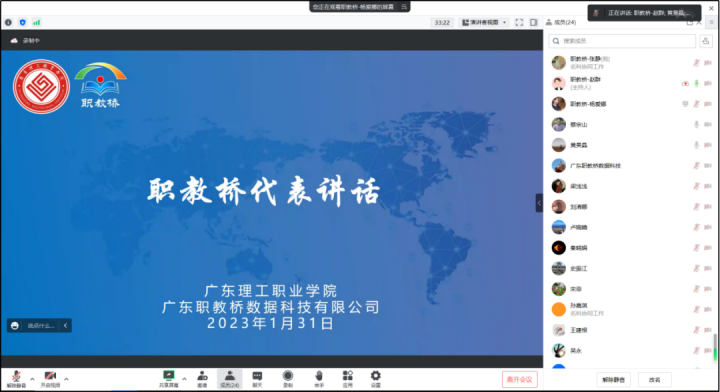The height and width of the screenshot is (392, 720).
Task: Select member 职教桥-杨爱娜 in the list
Action: (631, 104)
